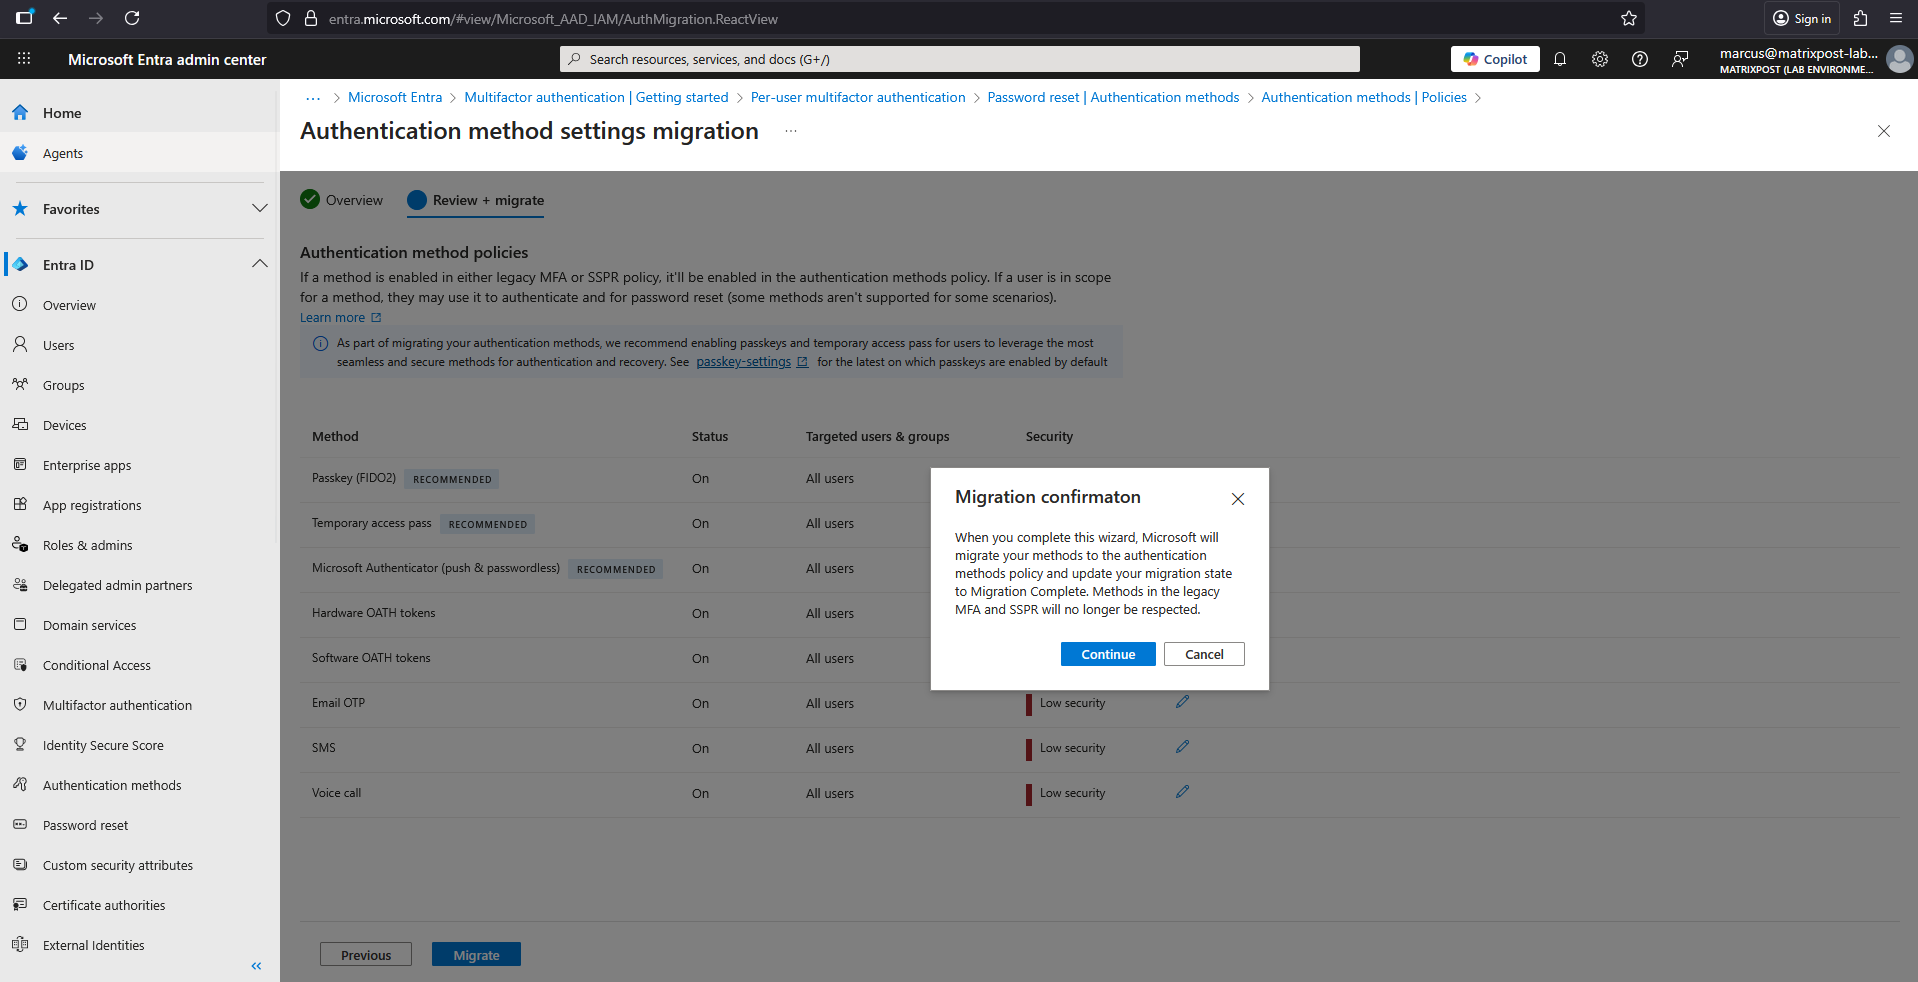This screenshot has width=1918, height=982.
Task: Go to Multifactor authentication in the sidebar
Action: tap(117, 705)
